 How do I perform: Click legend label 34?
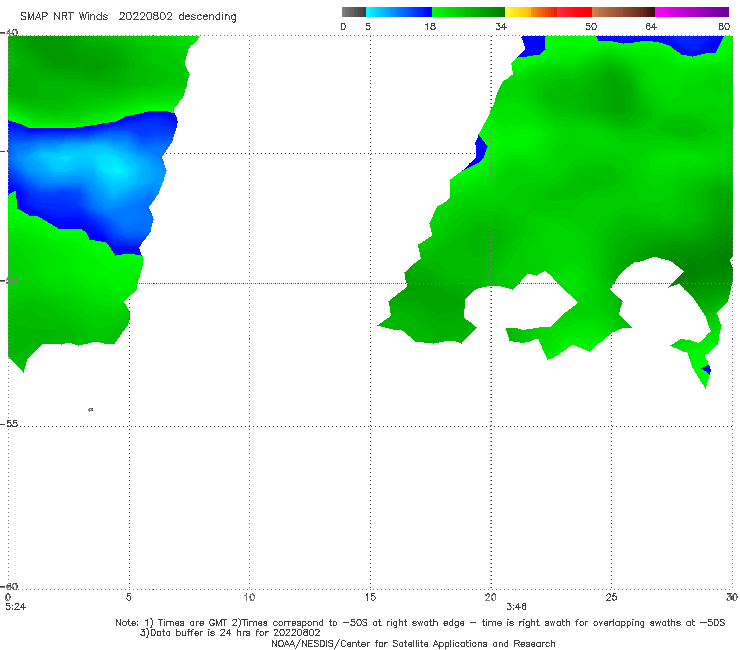coord(501,26)
